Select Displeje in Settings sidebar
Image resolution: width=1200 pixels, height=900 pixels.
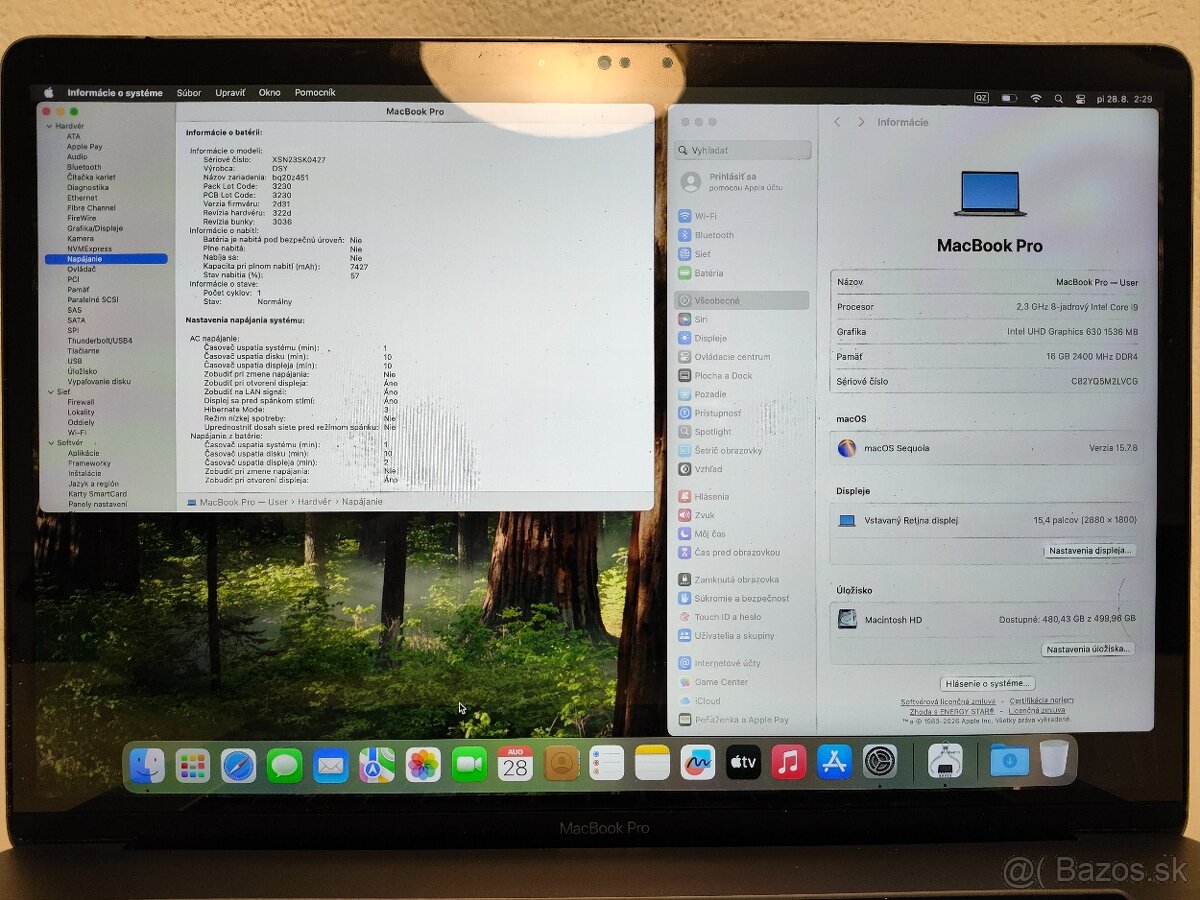tap(743, 338)
